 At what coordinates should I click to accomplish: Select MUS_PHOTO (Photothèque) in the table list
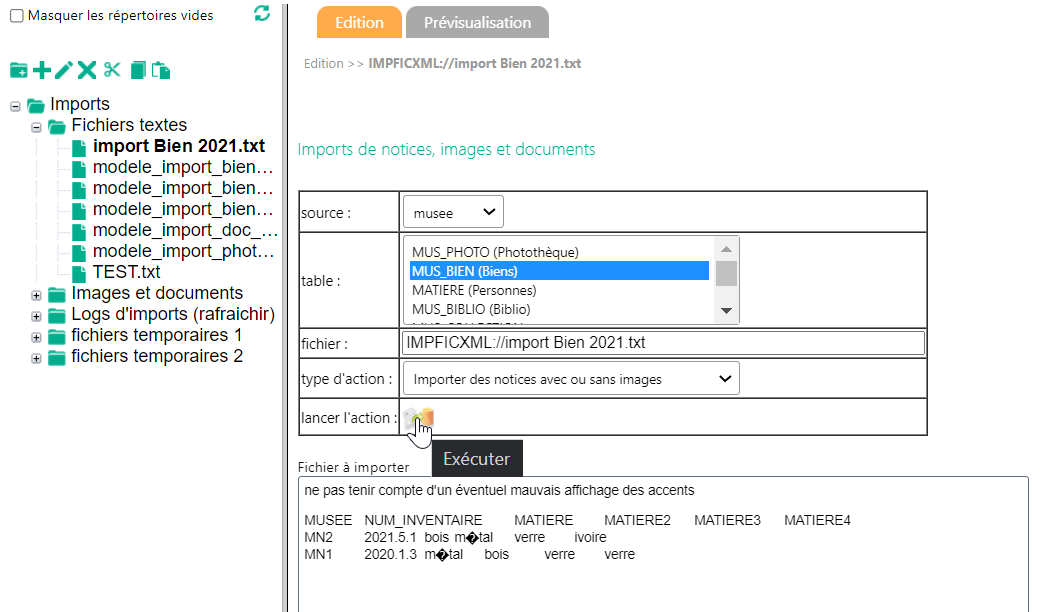pos(559,252)
